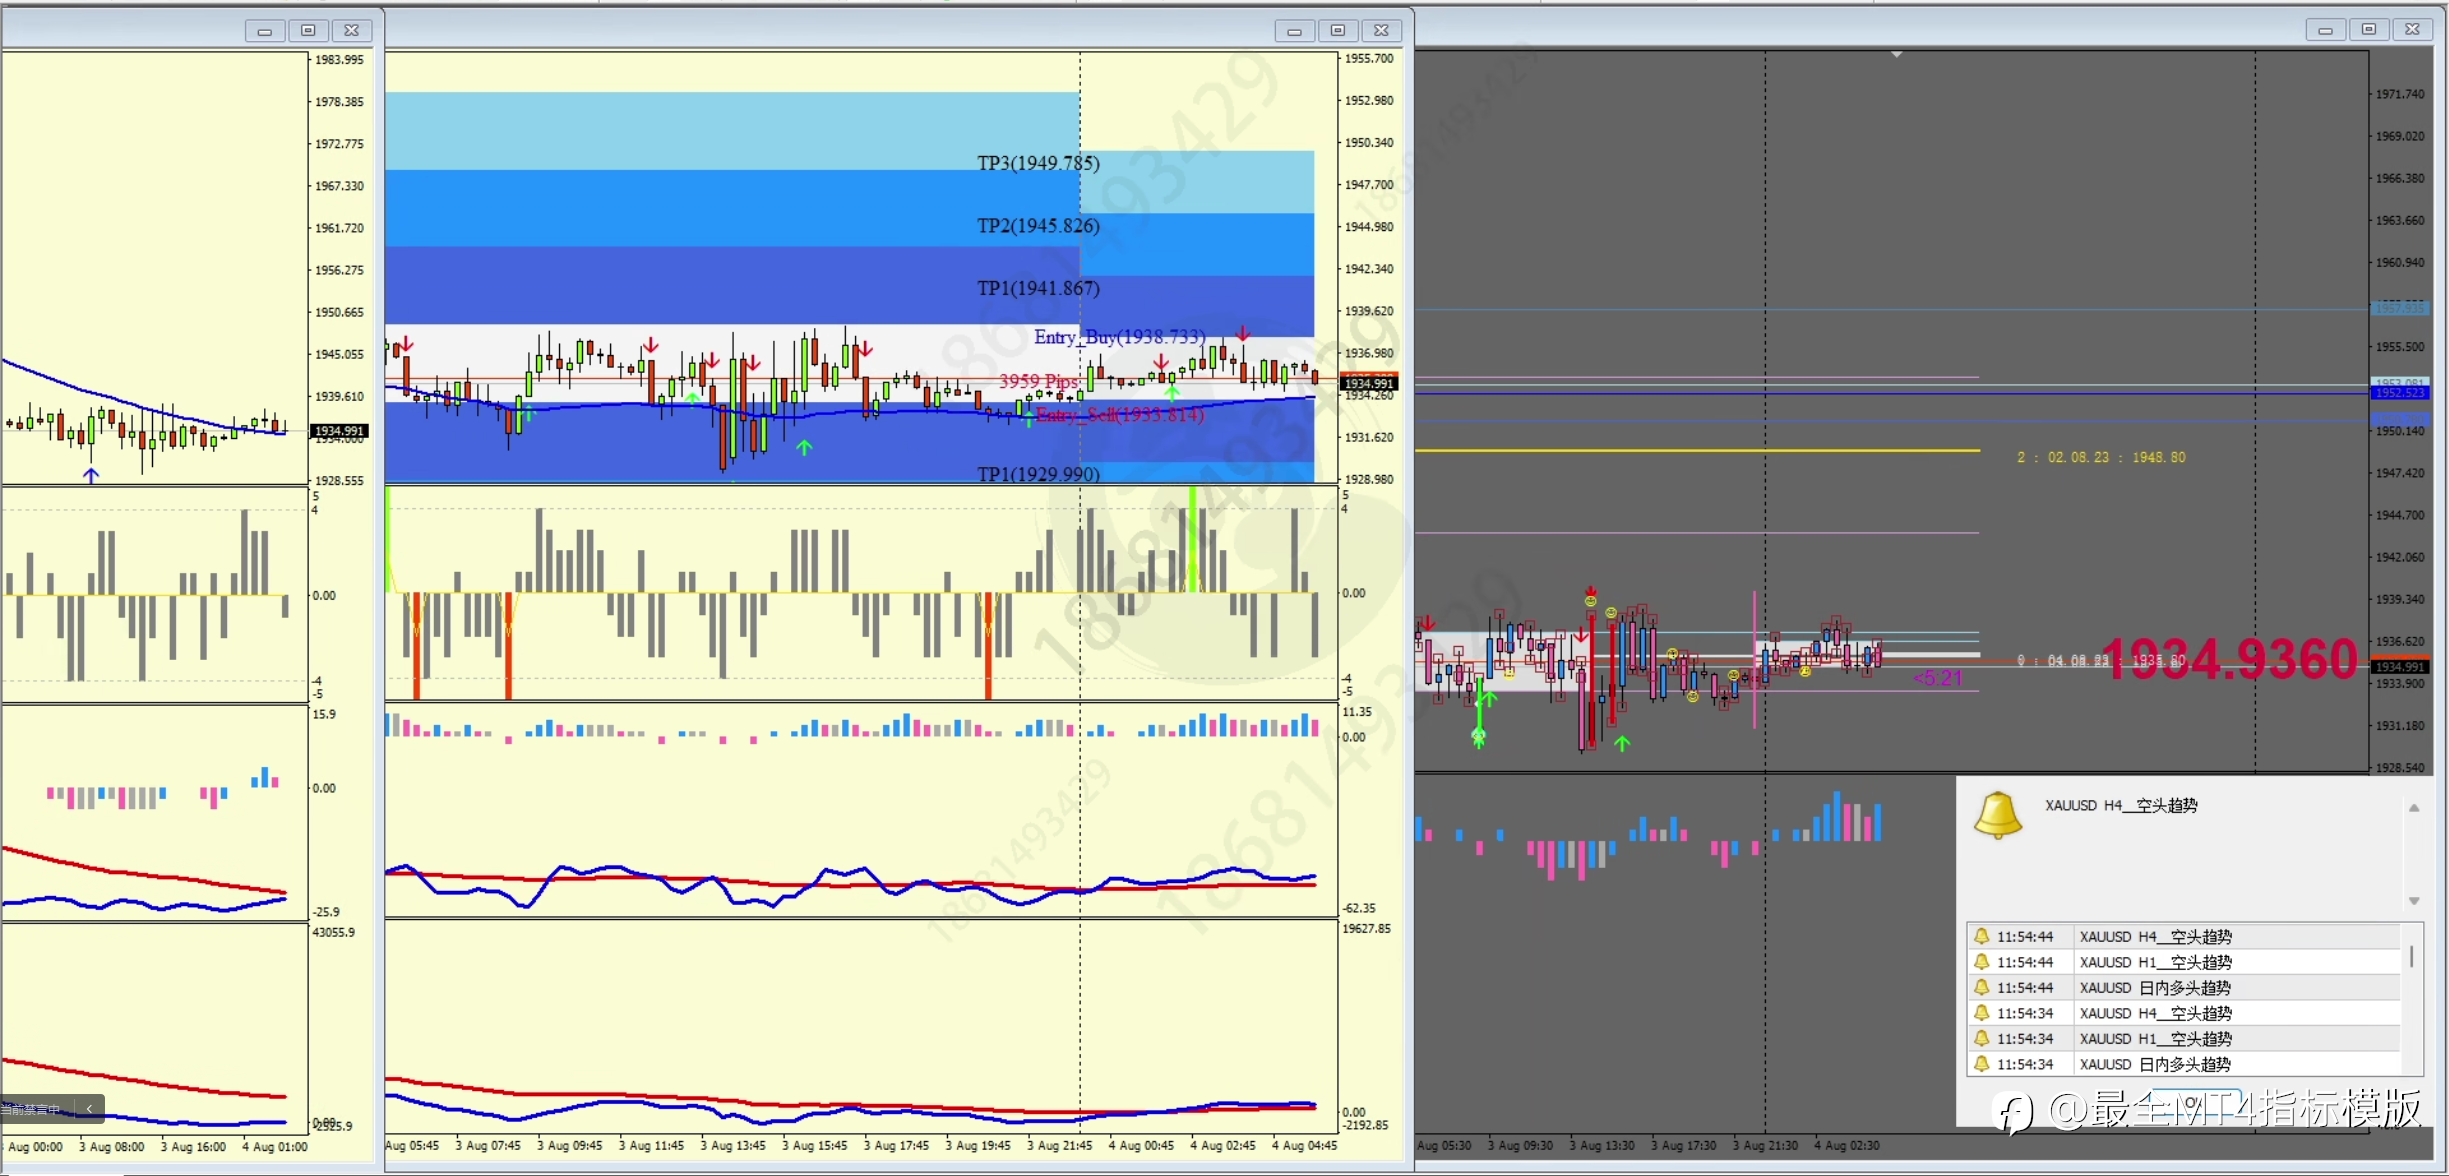Minimize the left chart window
The width and height of the screenshot is (2449, 1176).
(265, 31)
